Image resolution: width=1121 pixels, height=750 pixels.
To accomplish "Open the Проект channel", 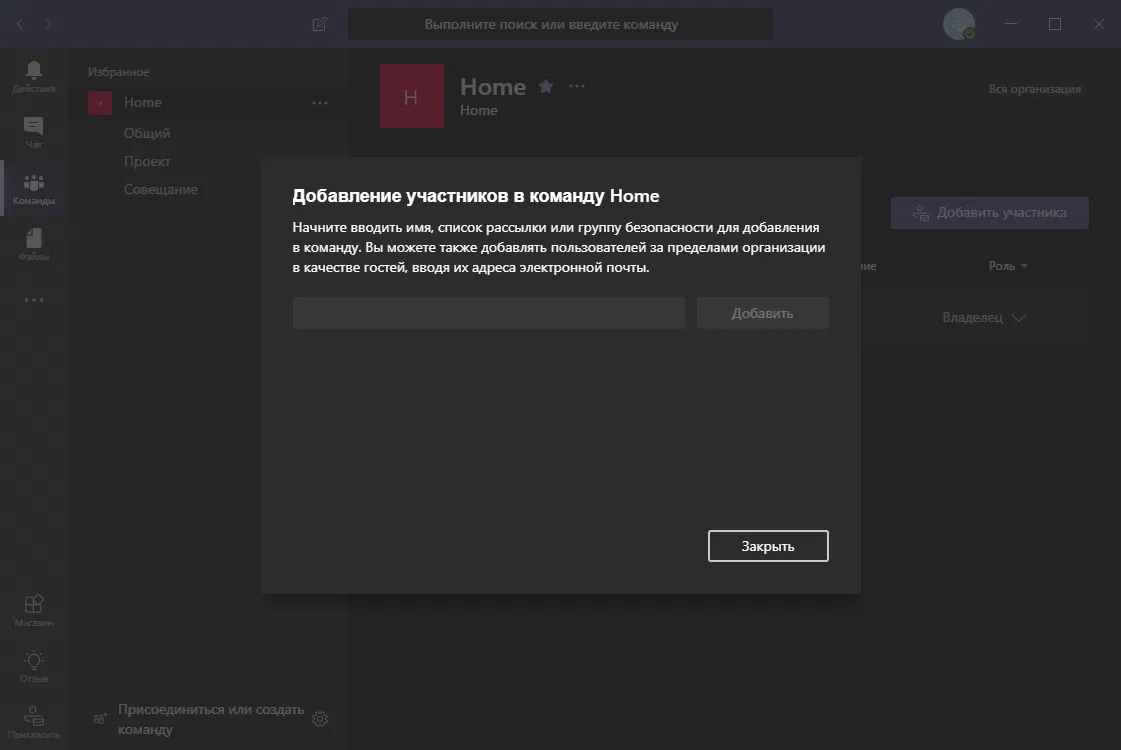I will click(x=147, y=162).
